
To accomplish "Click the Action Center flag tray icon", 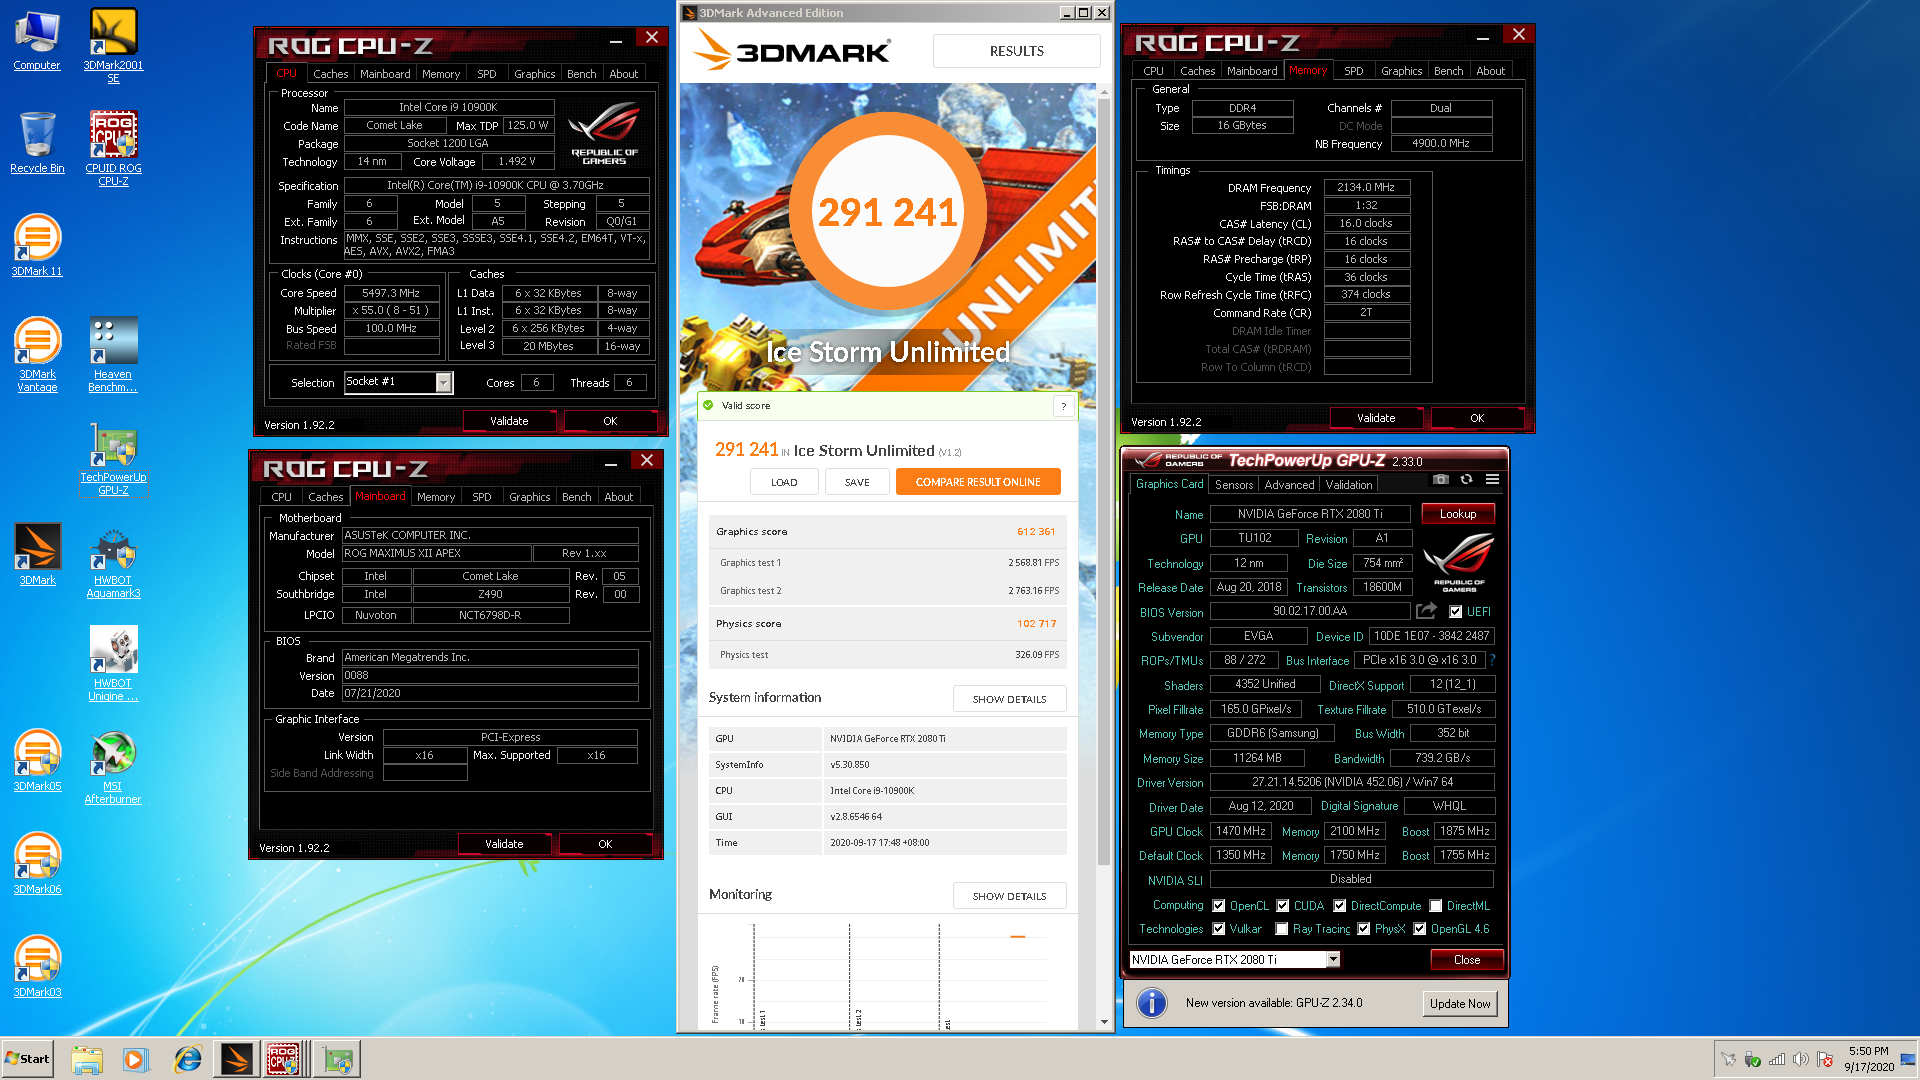I will (1825, 1059).
